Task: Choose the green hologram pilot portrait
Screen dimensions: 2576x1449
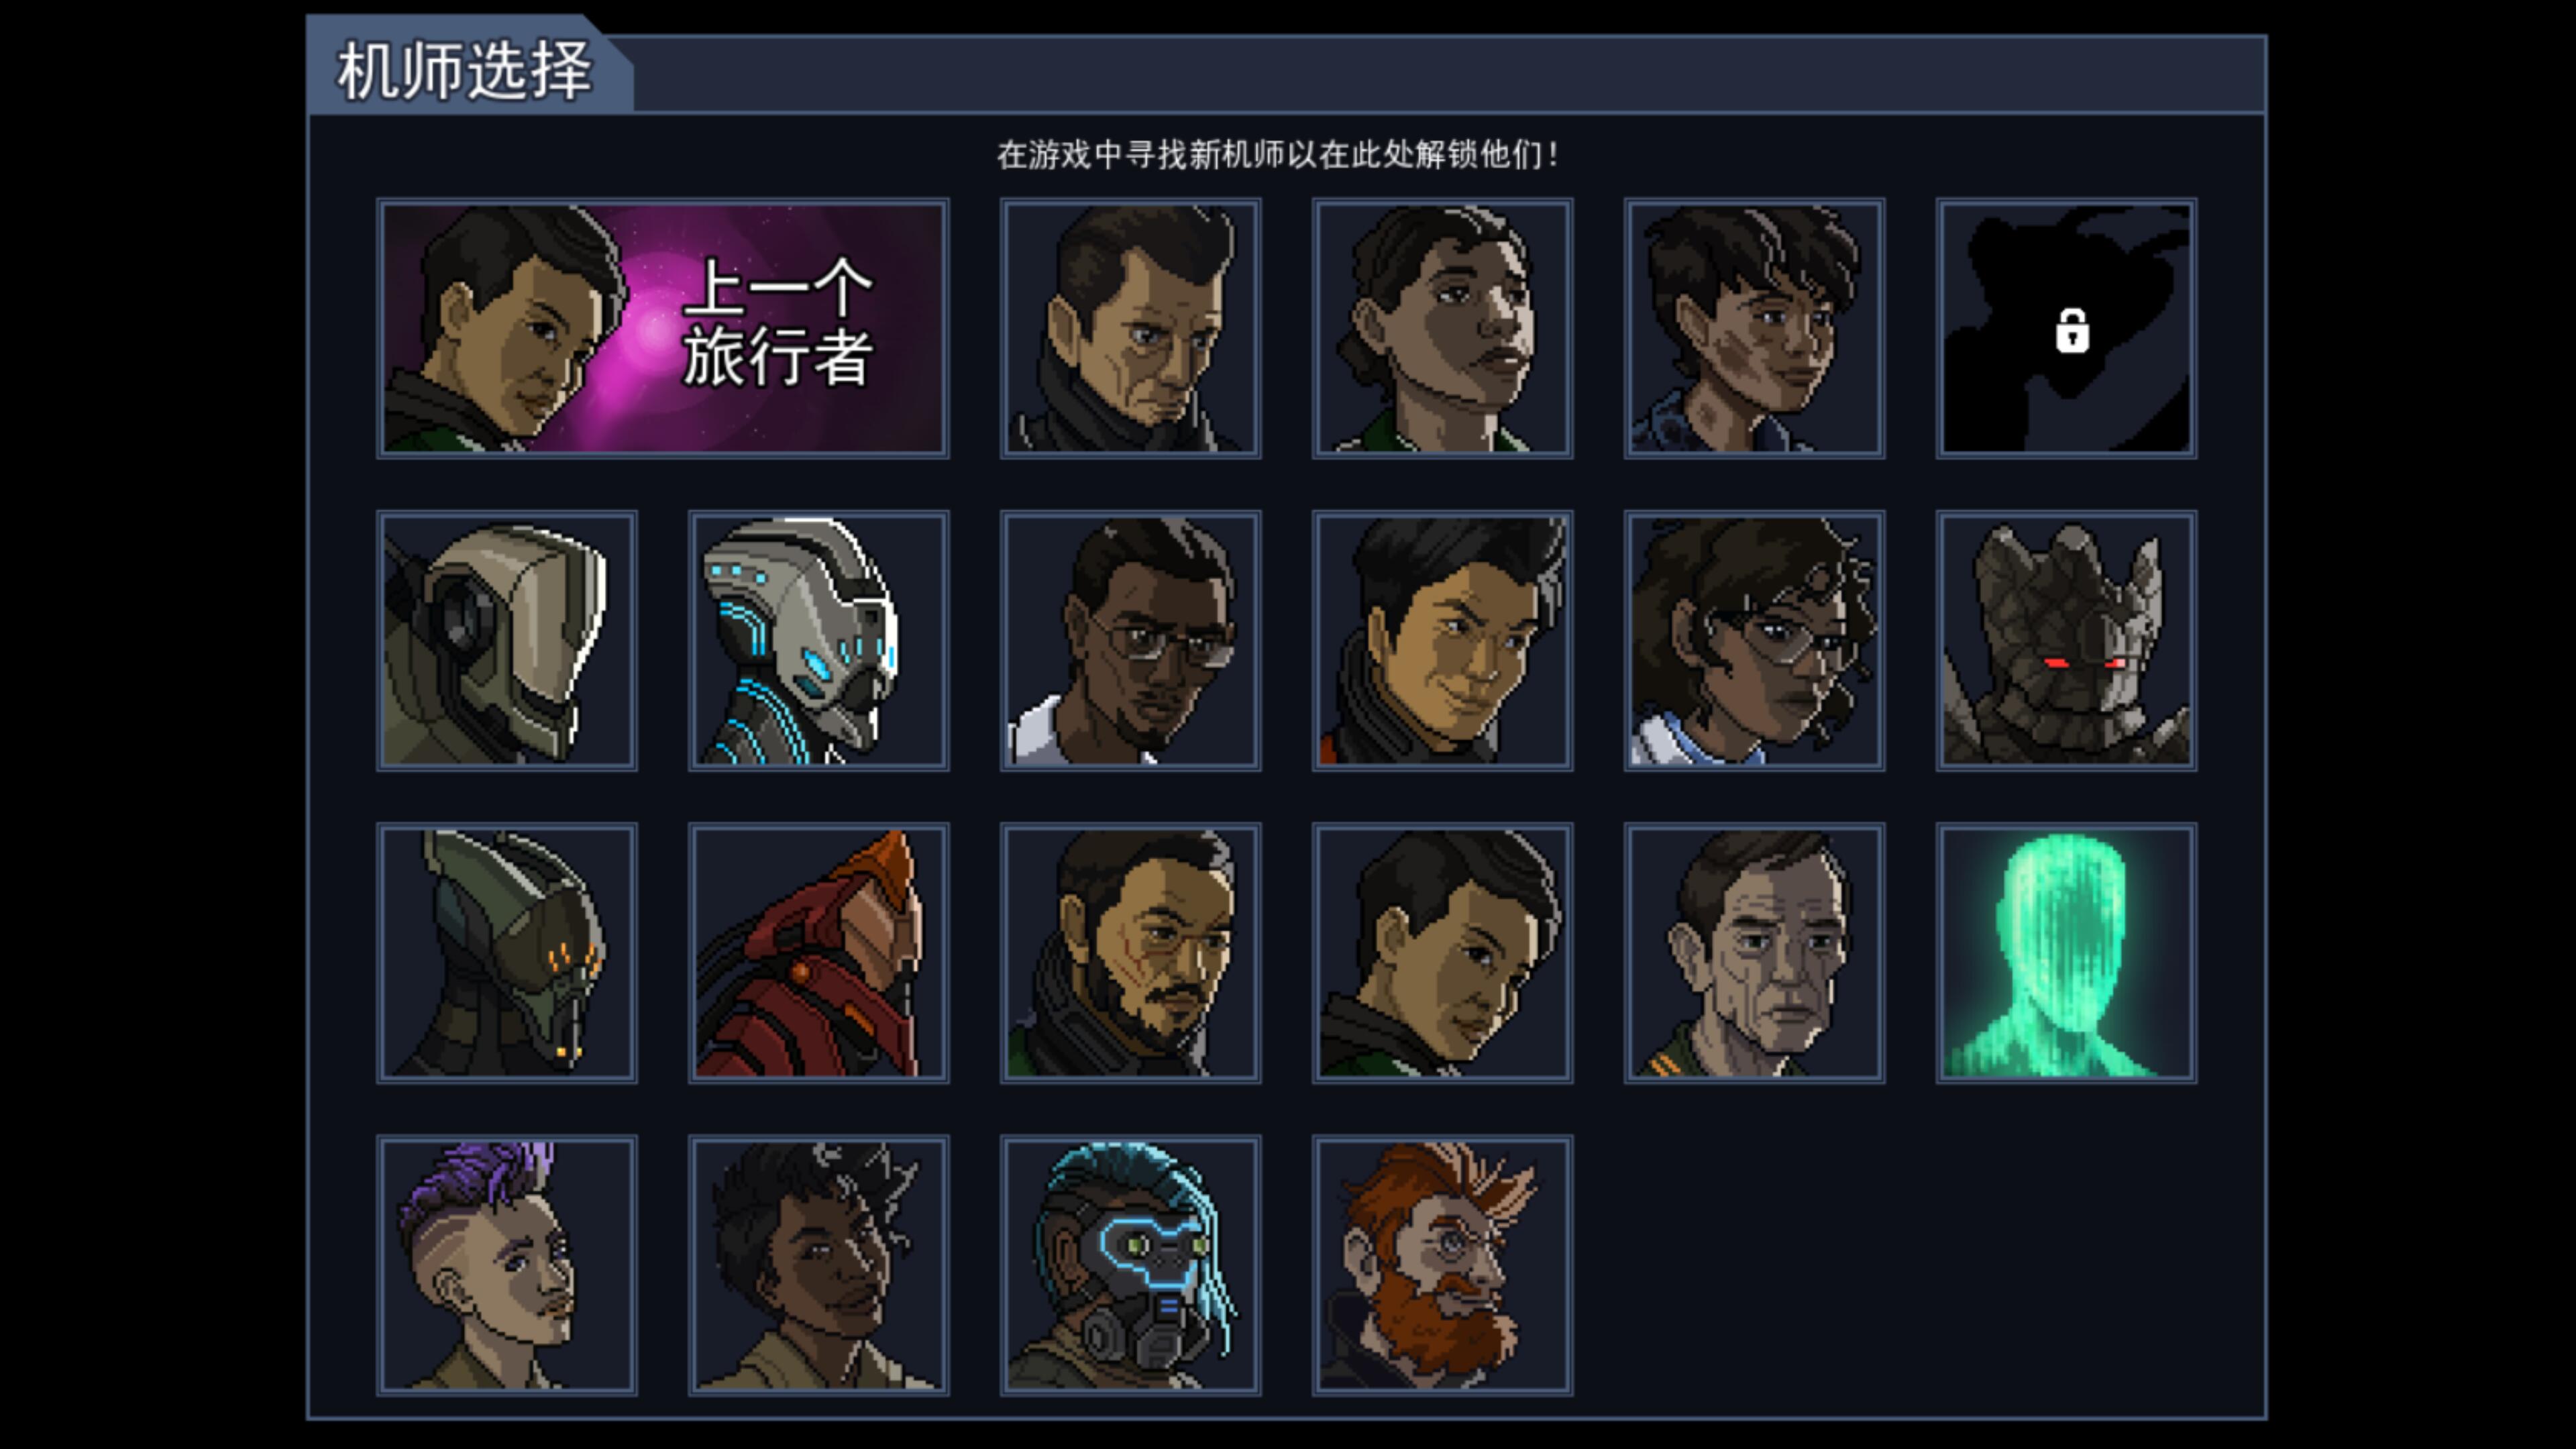Action: [2066, 953]
